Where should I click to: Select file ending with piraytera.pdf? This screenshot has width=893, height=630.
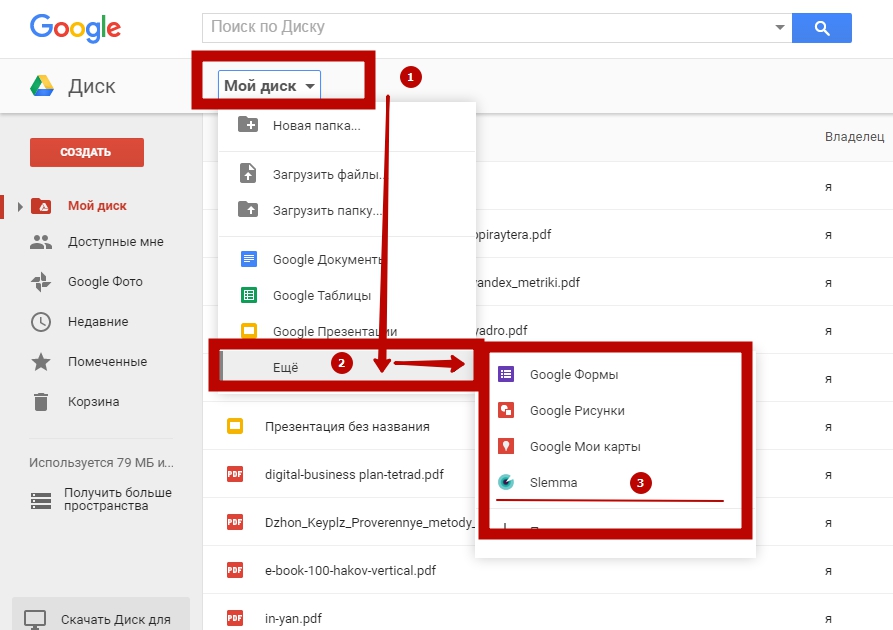(x=514, y=235)
